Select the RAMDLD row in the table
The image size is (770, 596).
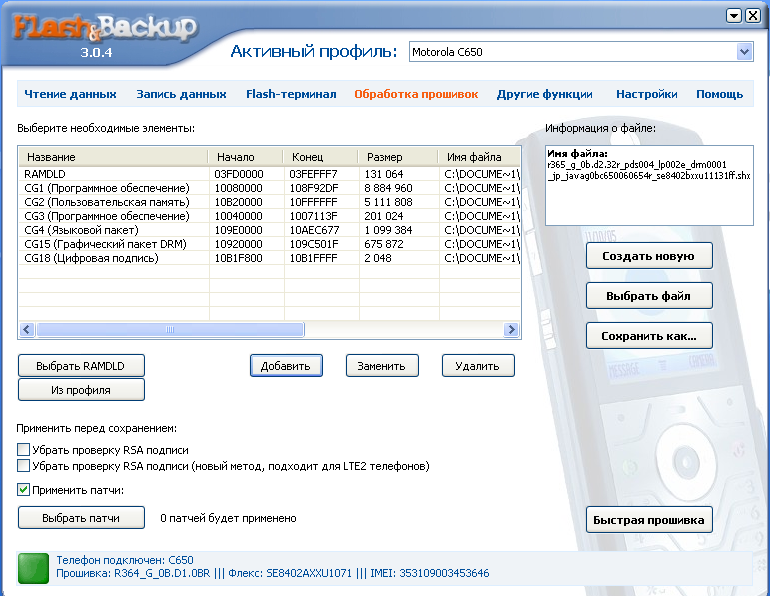(x=269, y=174)
